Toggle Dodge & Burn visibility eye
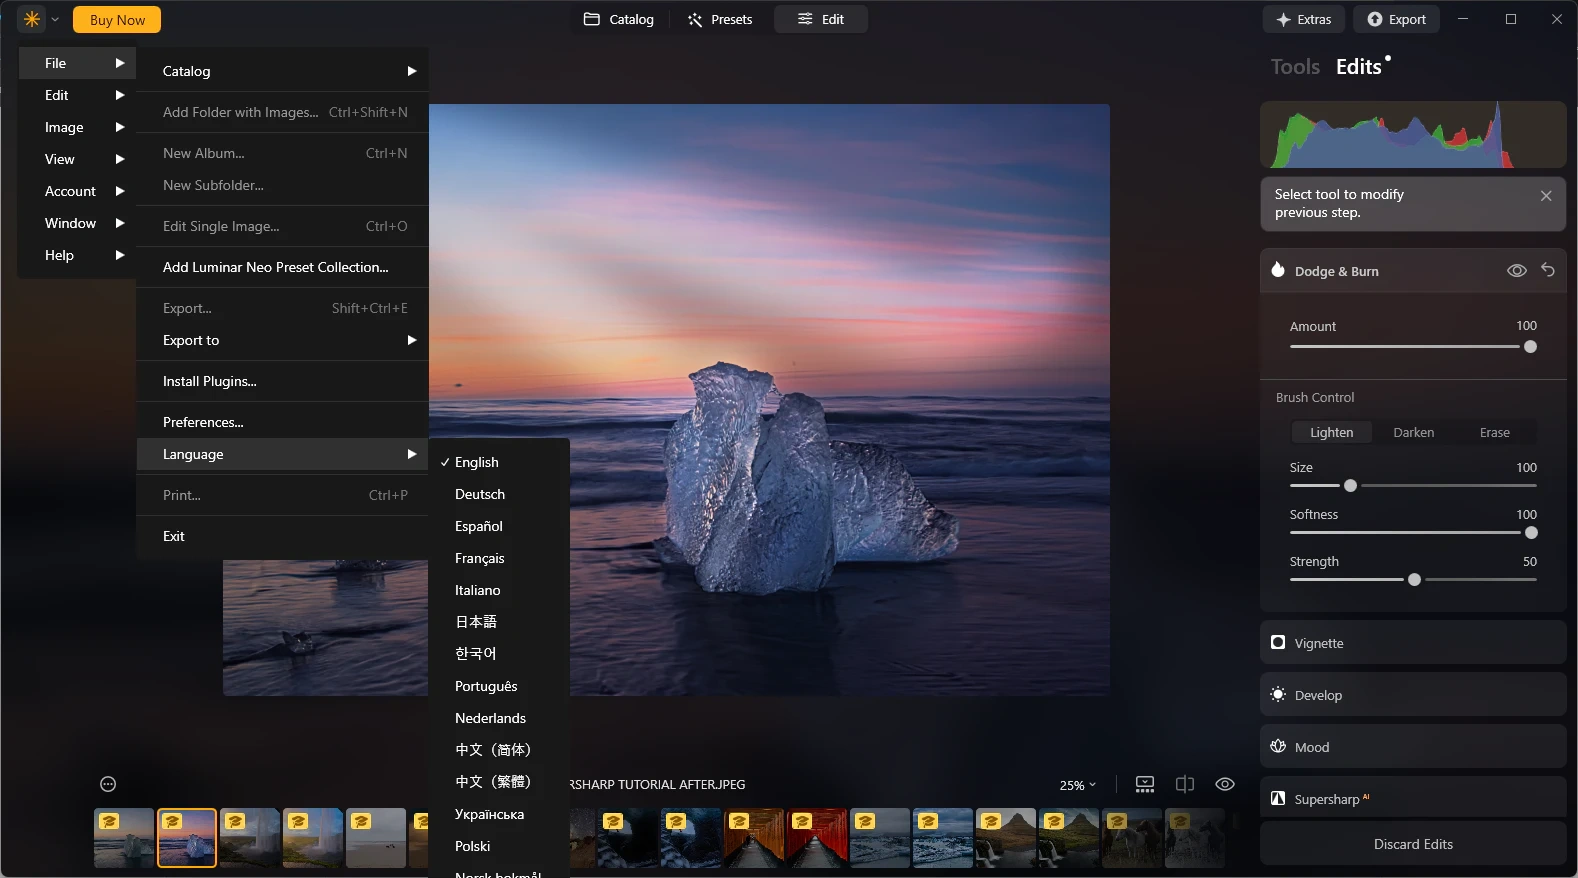Image resolution: width=1578 pixels, height=878 pixels. click(x=1516, y=271)
